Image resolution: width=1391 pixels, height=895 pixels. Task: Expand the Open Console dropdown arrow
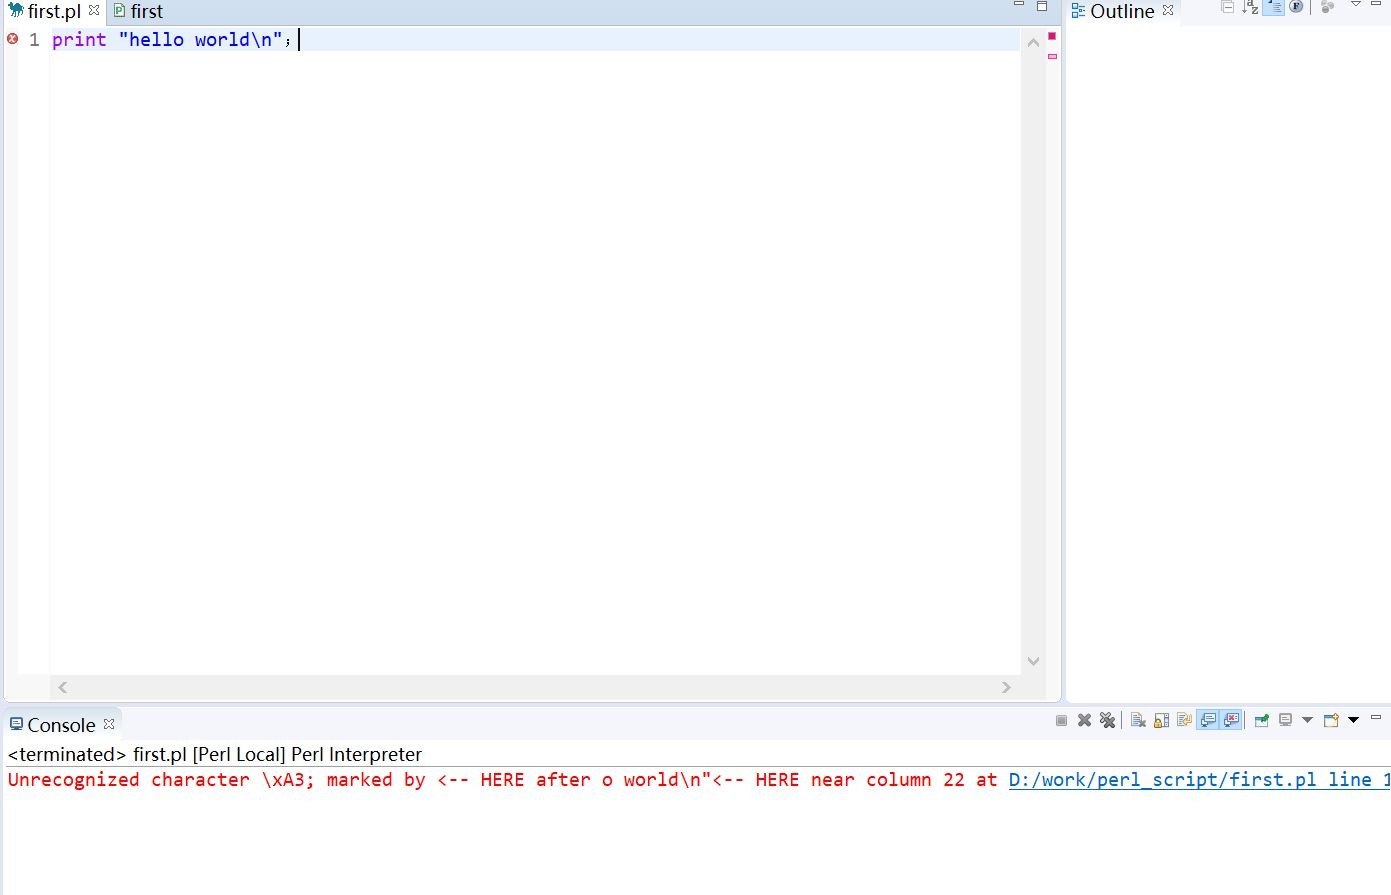pos(1353,720)
